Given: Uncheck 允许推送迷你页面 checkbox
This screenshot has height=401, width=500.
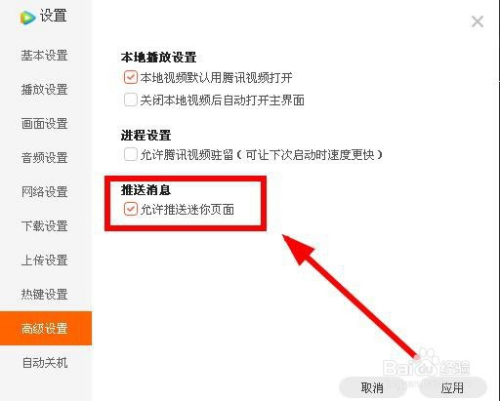Looking at the screenshot, I should tap(130, 209).
